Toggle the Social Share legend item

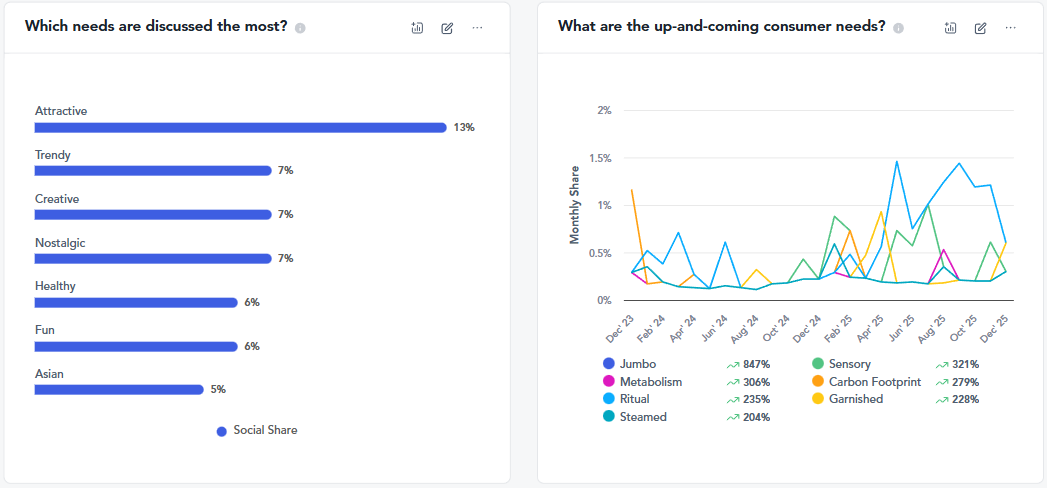256,431
